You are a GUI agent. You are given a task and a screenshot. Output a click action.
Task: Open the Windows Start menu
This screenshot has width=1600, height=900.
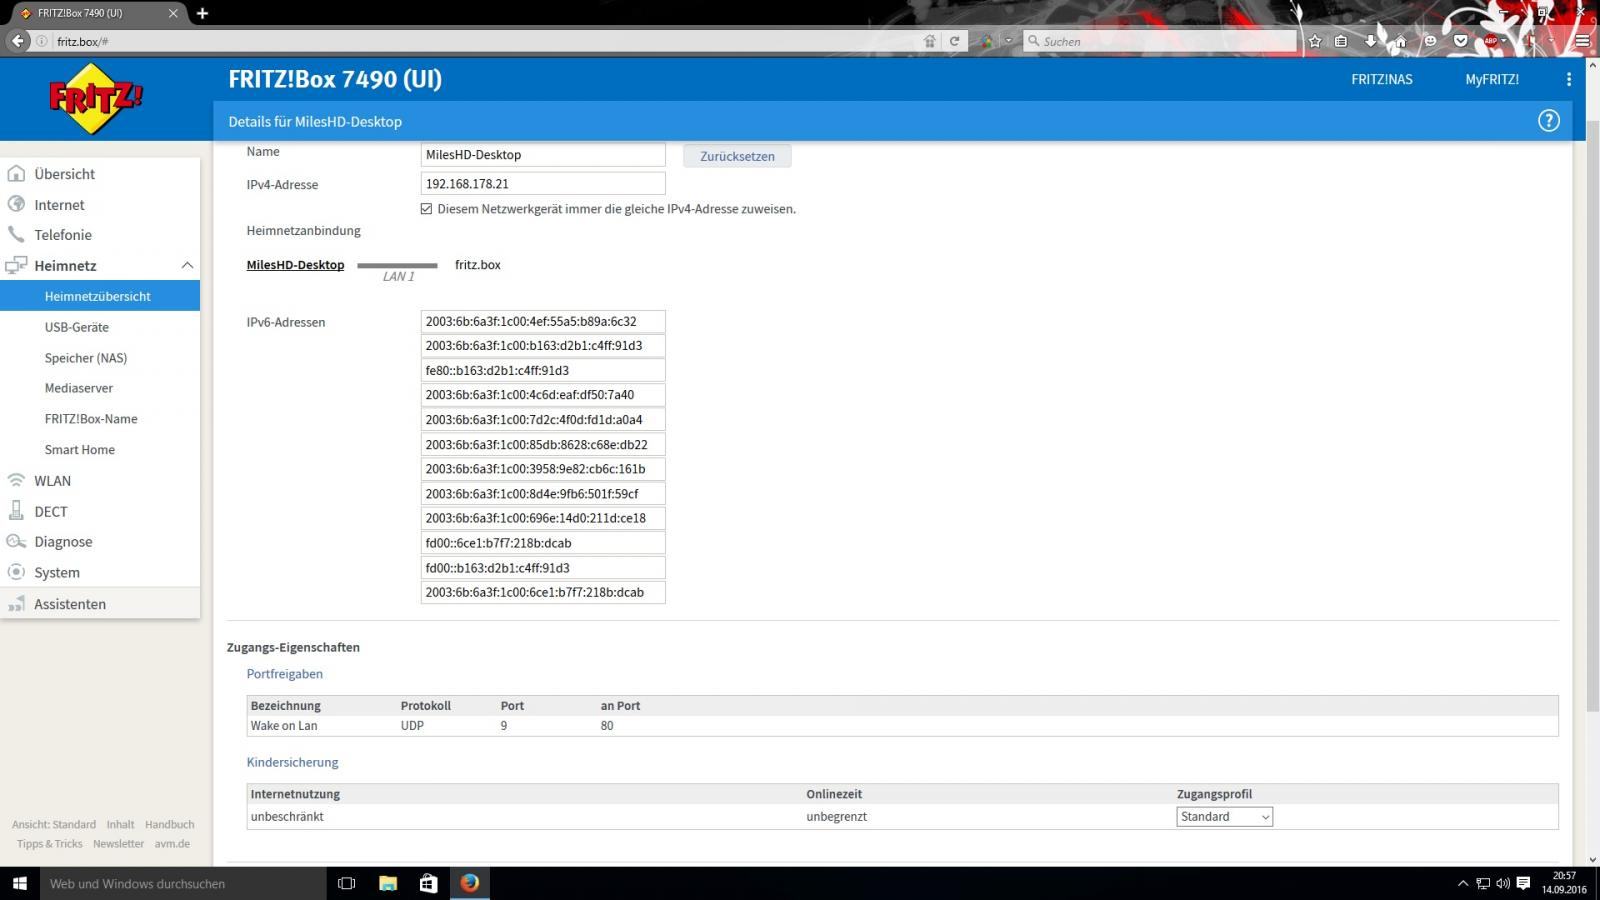[x=19, y=883]
